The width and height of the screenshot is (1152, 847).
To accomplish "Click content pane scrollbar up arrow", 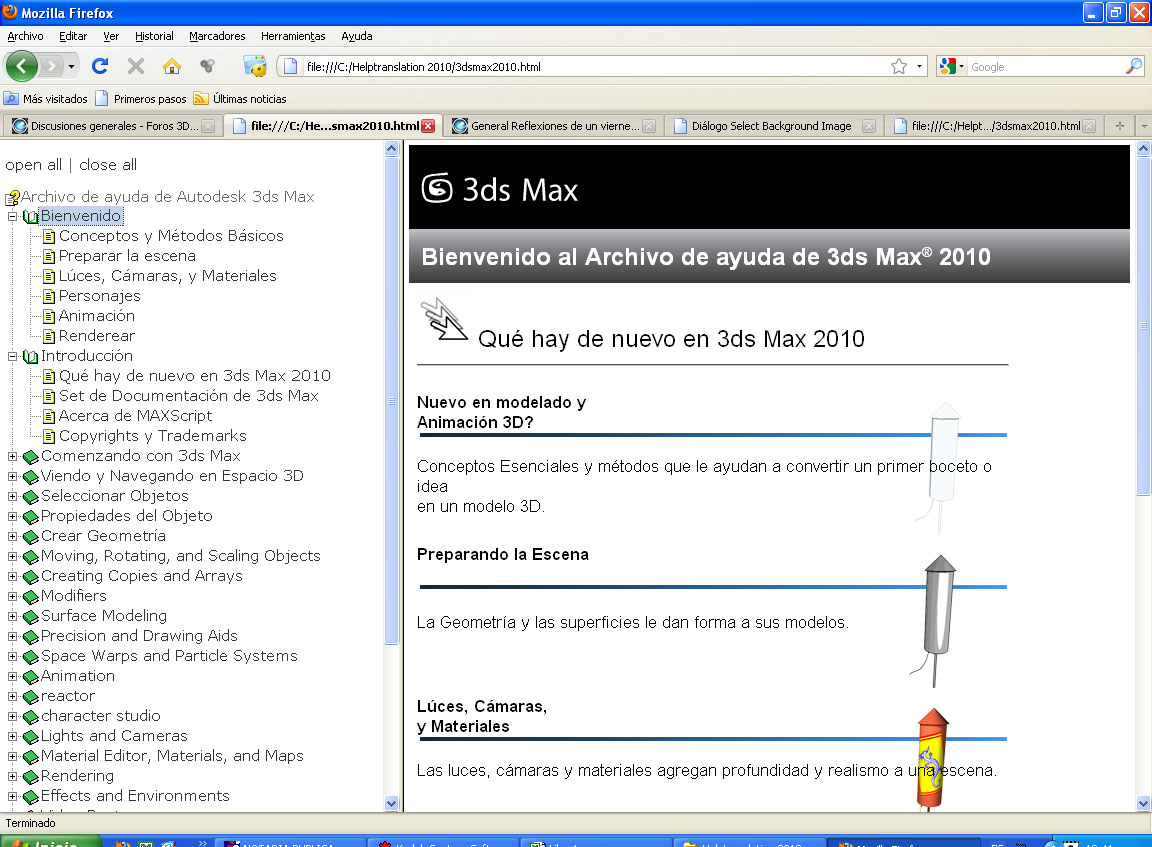I will [x=1143, y=148].
